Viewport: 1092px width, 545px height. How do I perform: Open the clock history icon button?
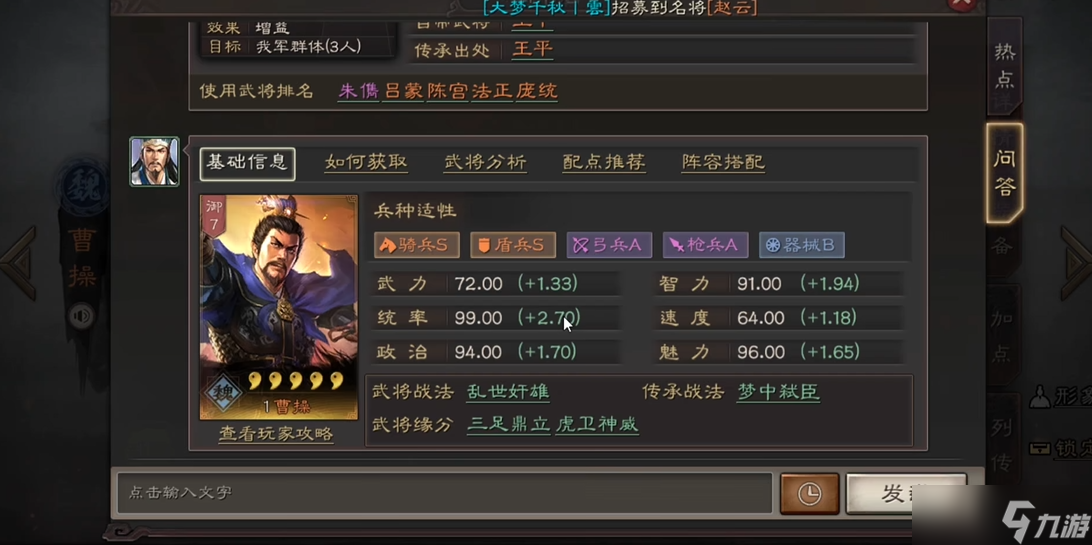(x=809, y=493)
